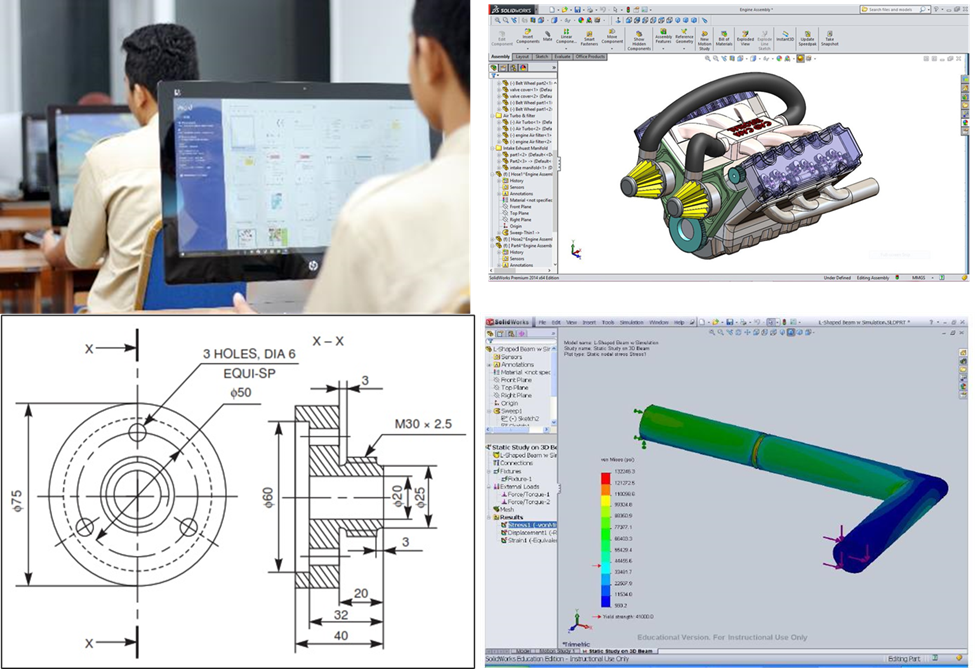
Task: Collapse the Air Turbo & filter folder
Action: (494, 116)
